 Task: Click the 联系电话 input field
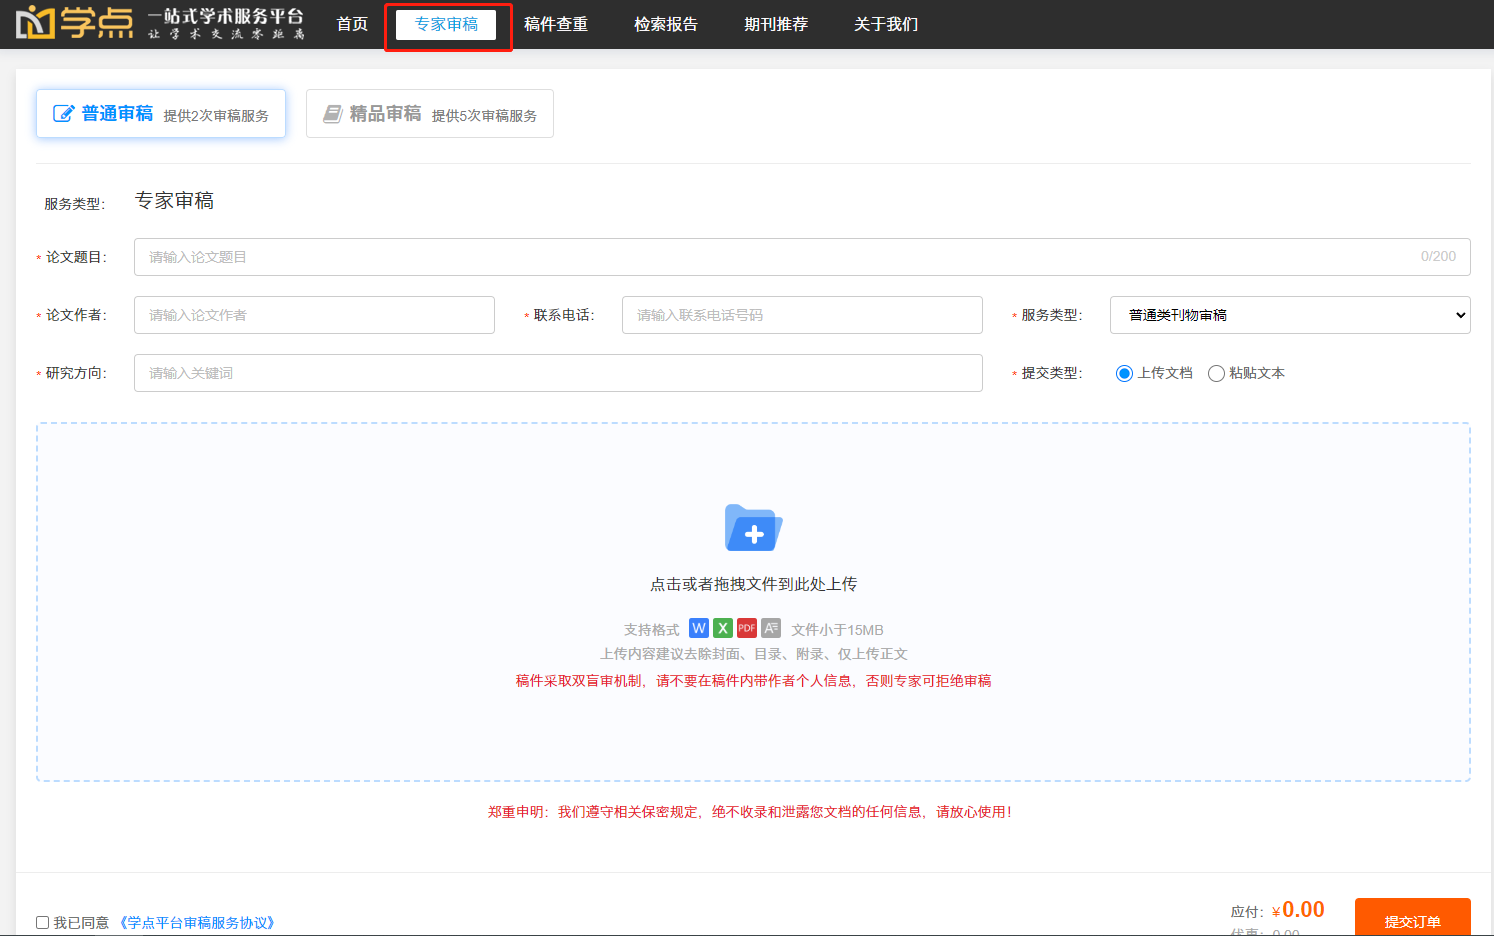pos(802,315)
